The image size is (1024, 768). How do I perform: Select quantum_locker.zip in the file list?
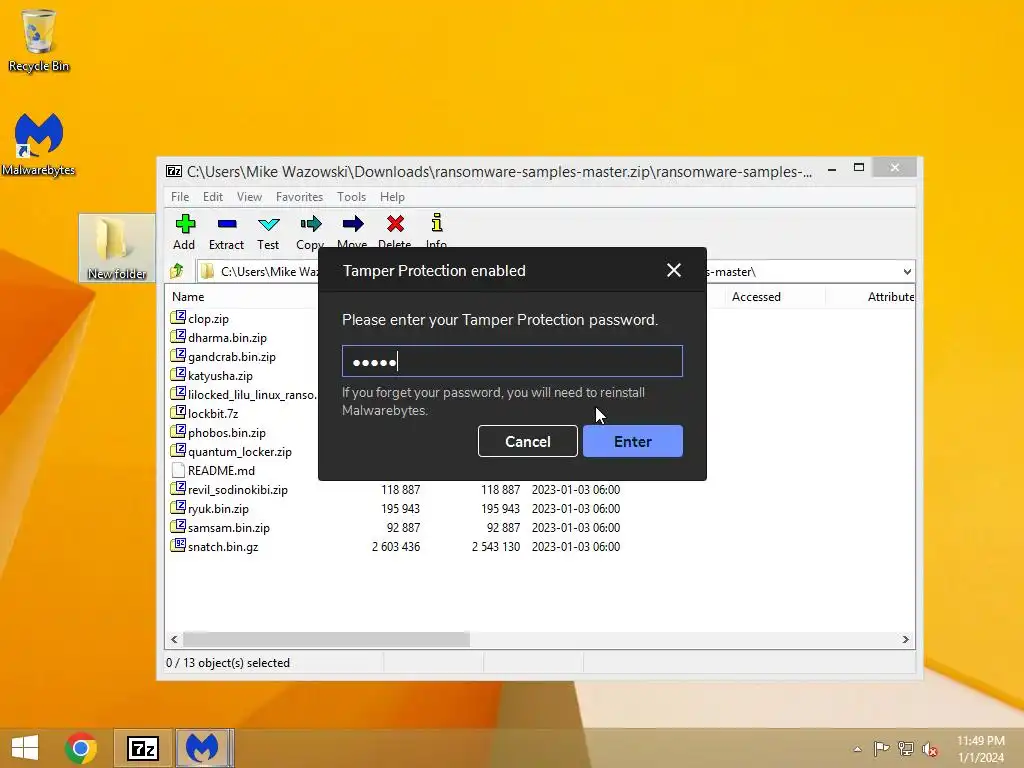240,451
